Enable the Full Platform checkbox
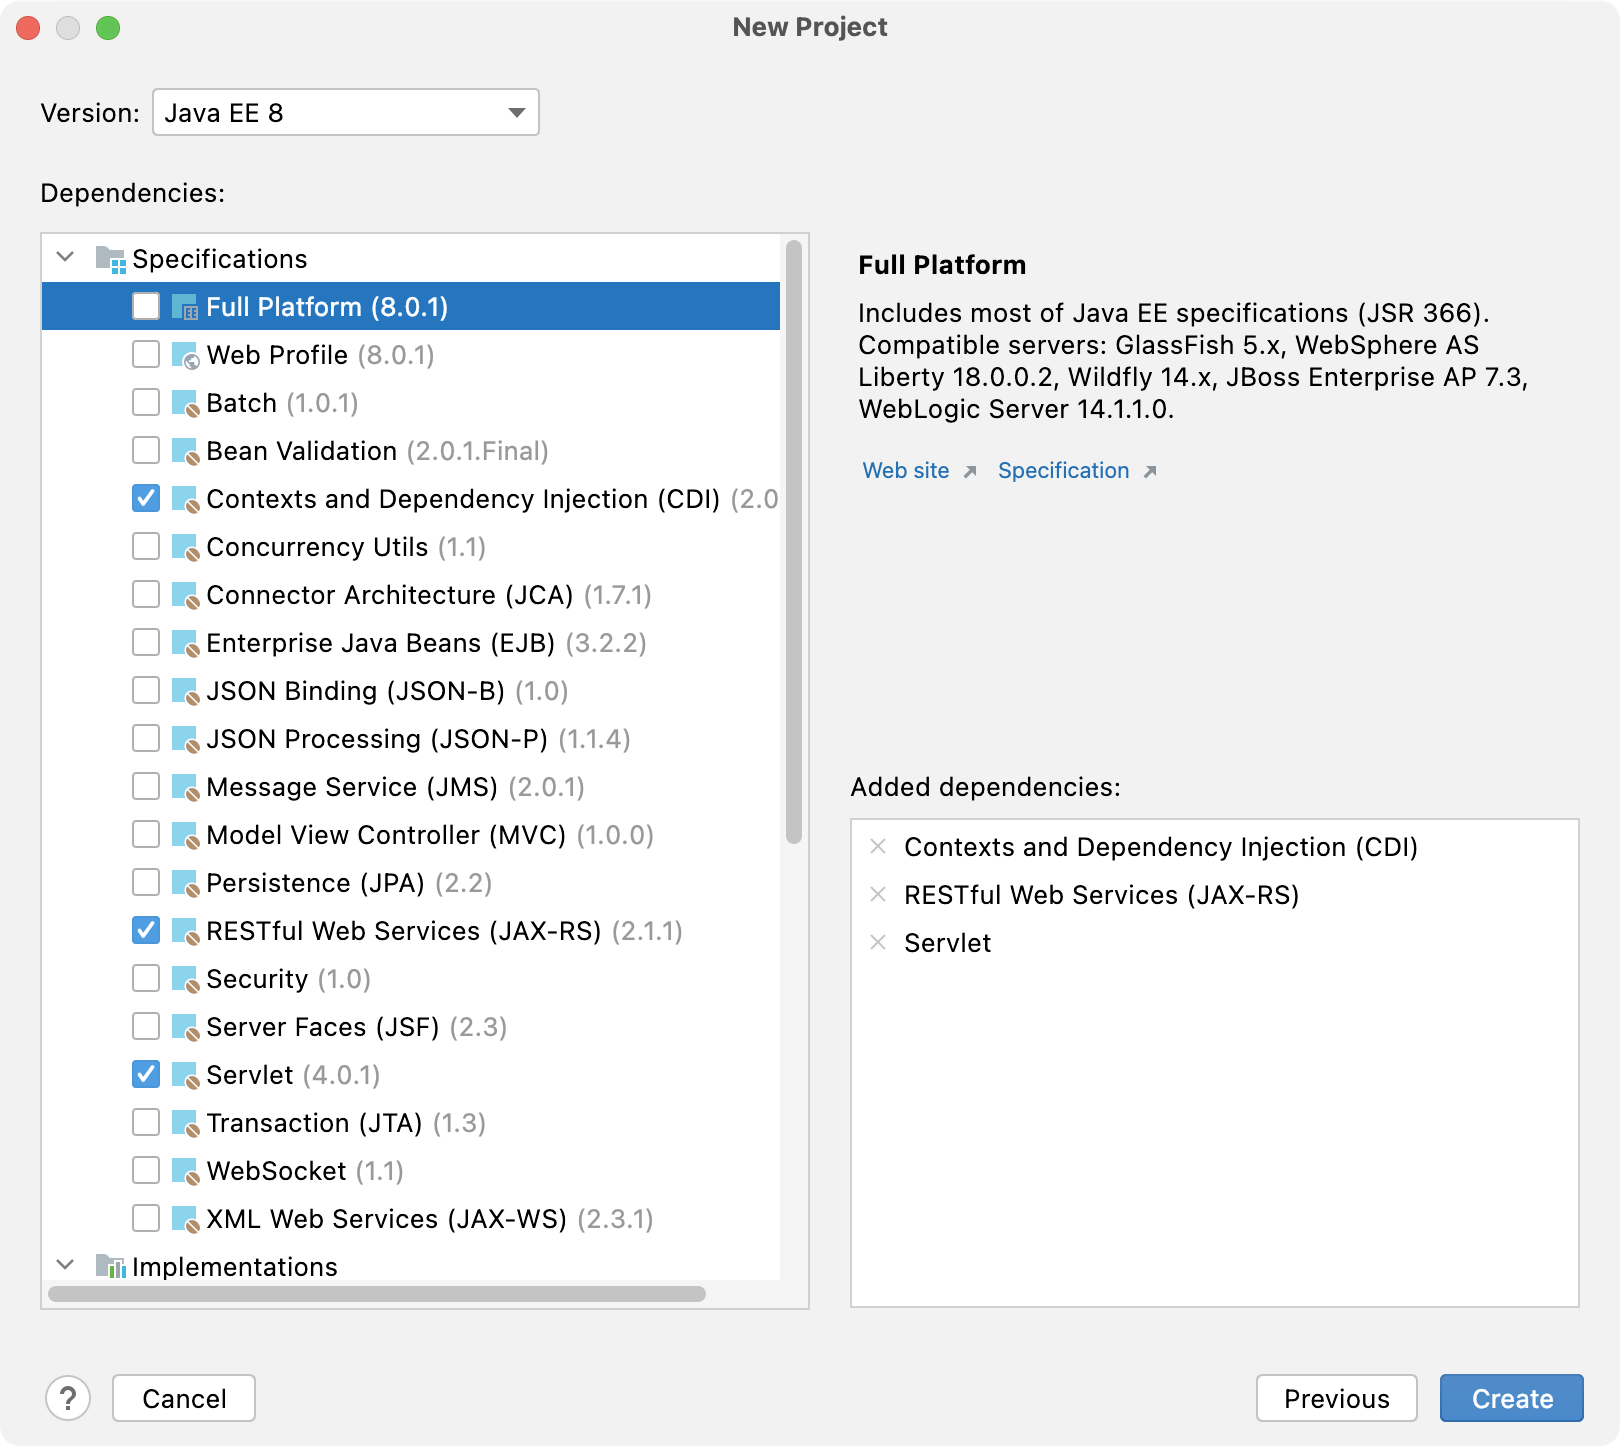The image size is (1620, 1446). (146, 306)
